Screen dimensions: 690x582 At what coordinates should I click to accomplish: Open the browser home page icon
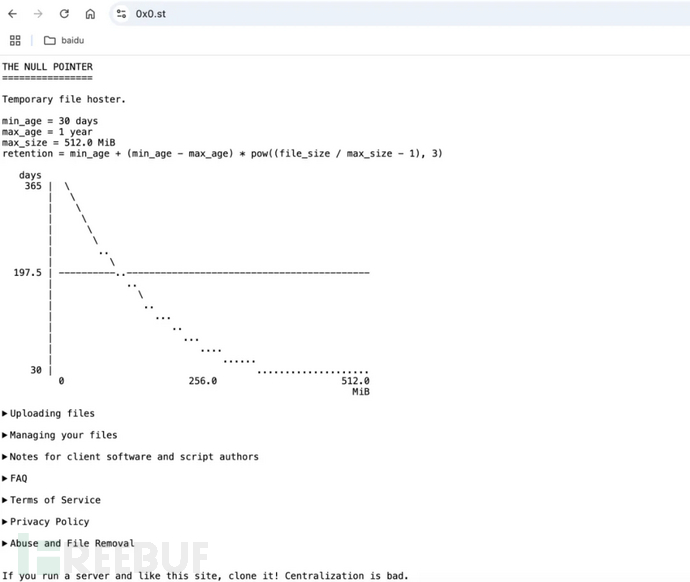90,14
